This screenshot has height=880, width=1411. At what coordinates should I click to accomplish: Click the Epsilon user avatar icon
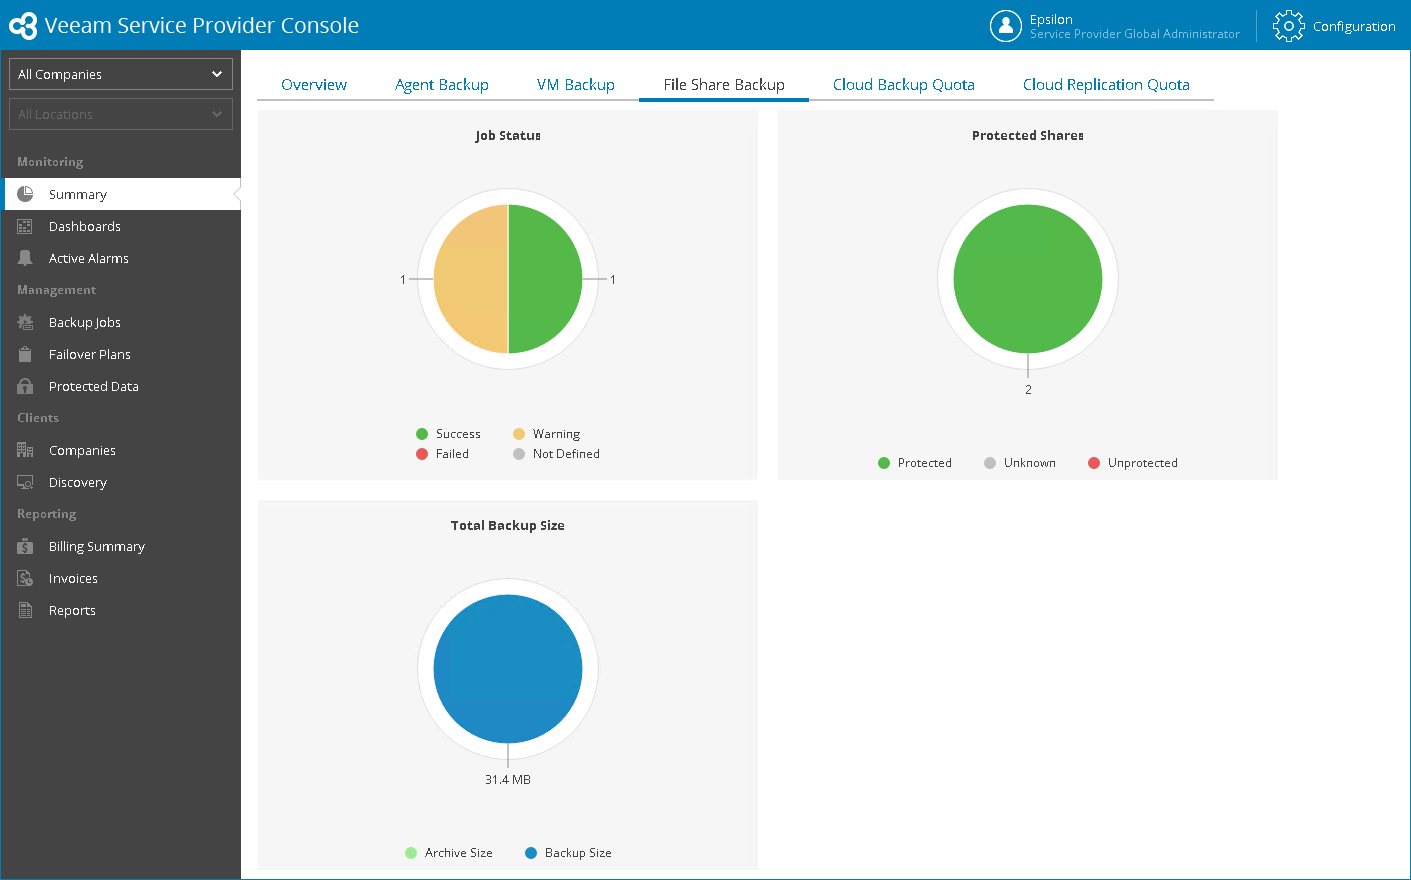tap(1005, 26)
